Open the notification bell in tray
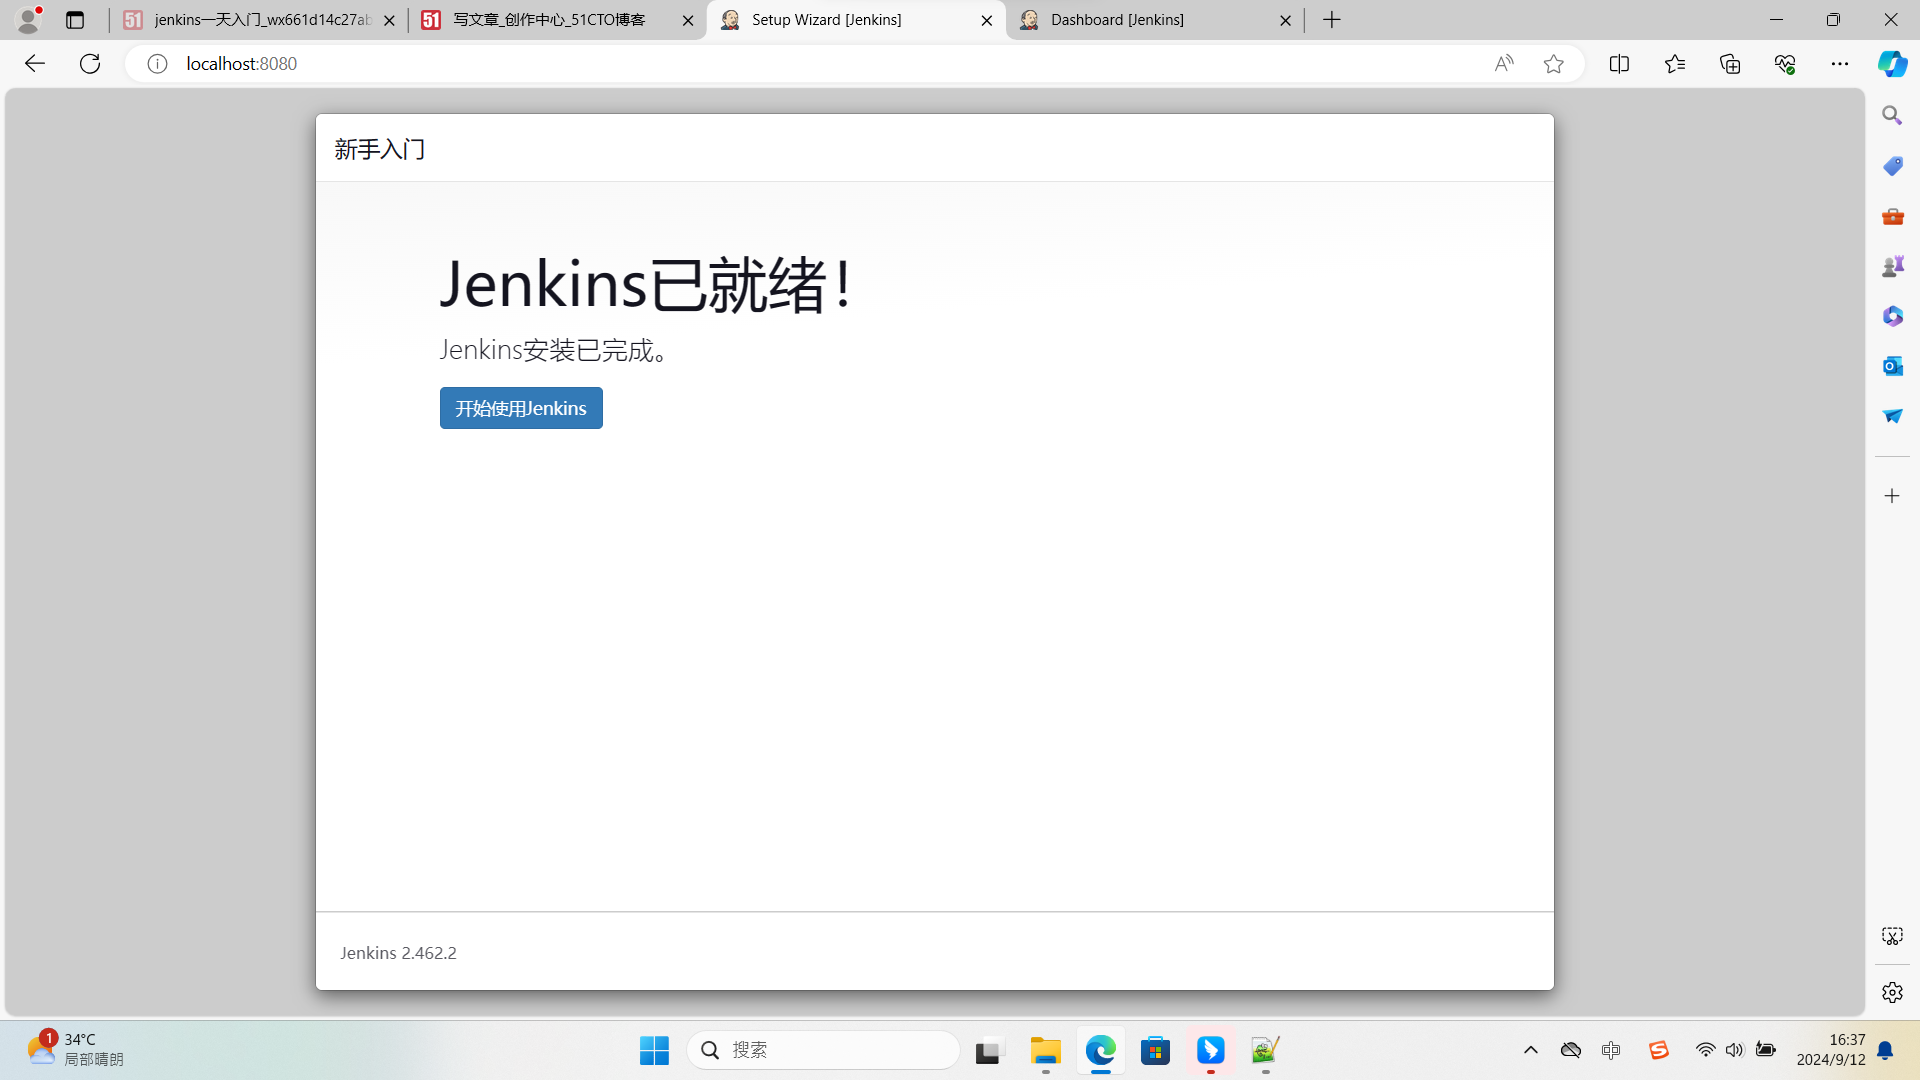This screenshot has width=1920, height=1080. (1885, 1050)
